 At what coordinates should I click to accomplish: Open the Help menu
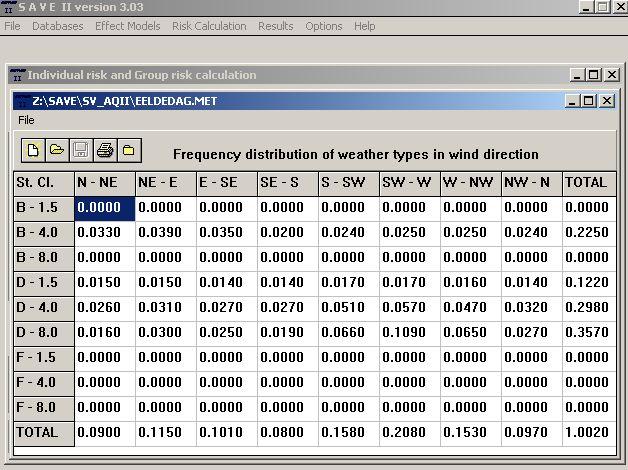[x=364, y=26]
